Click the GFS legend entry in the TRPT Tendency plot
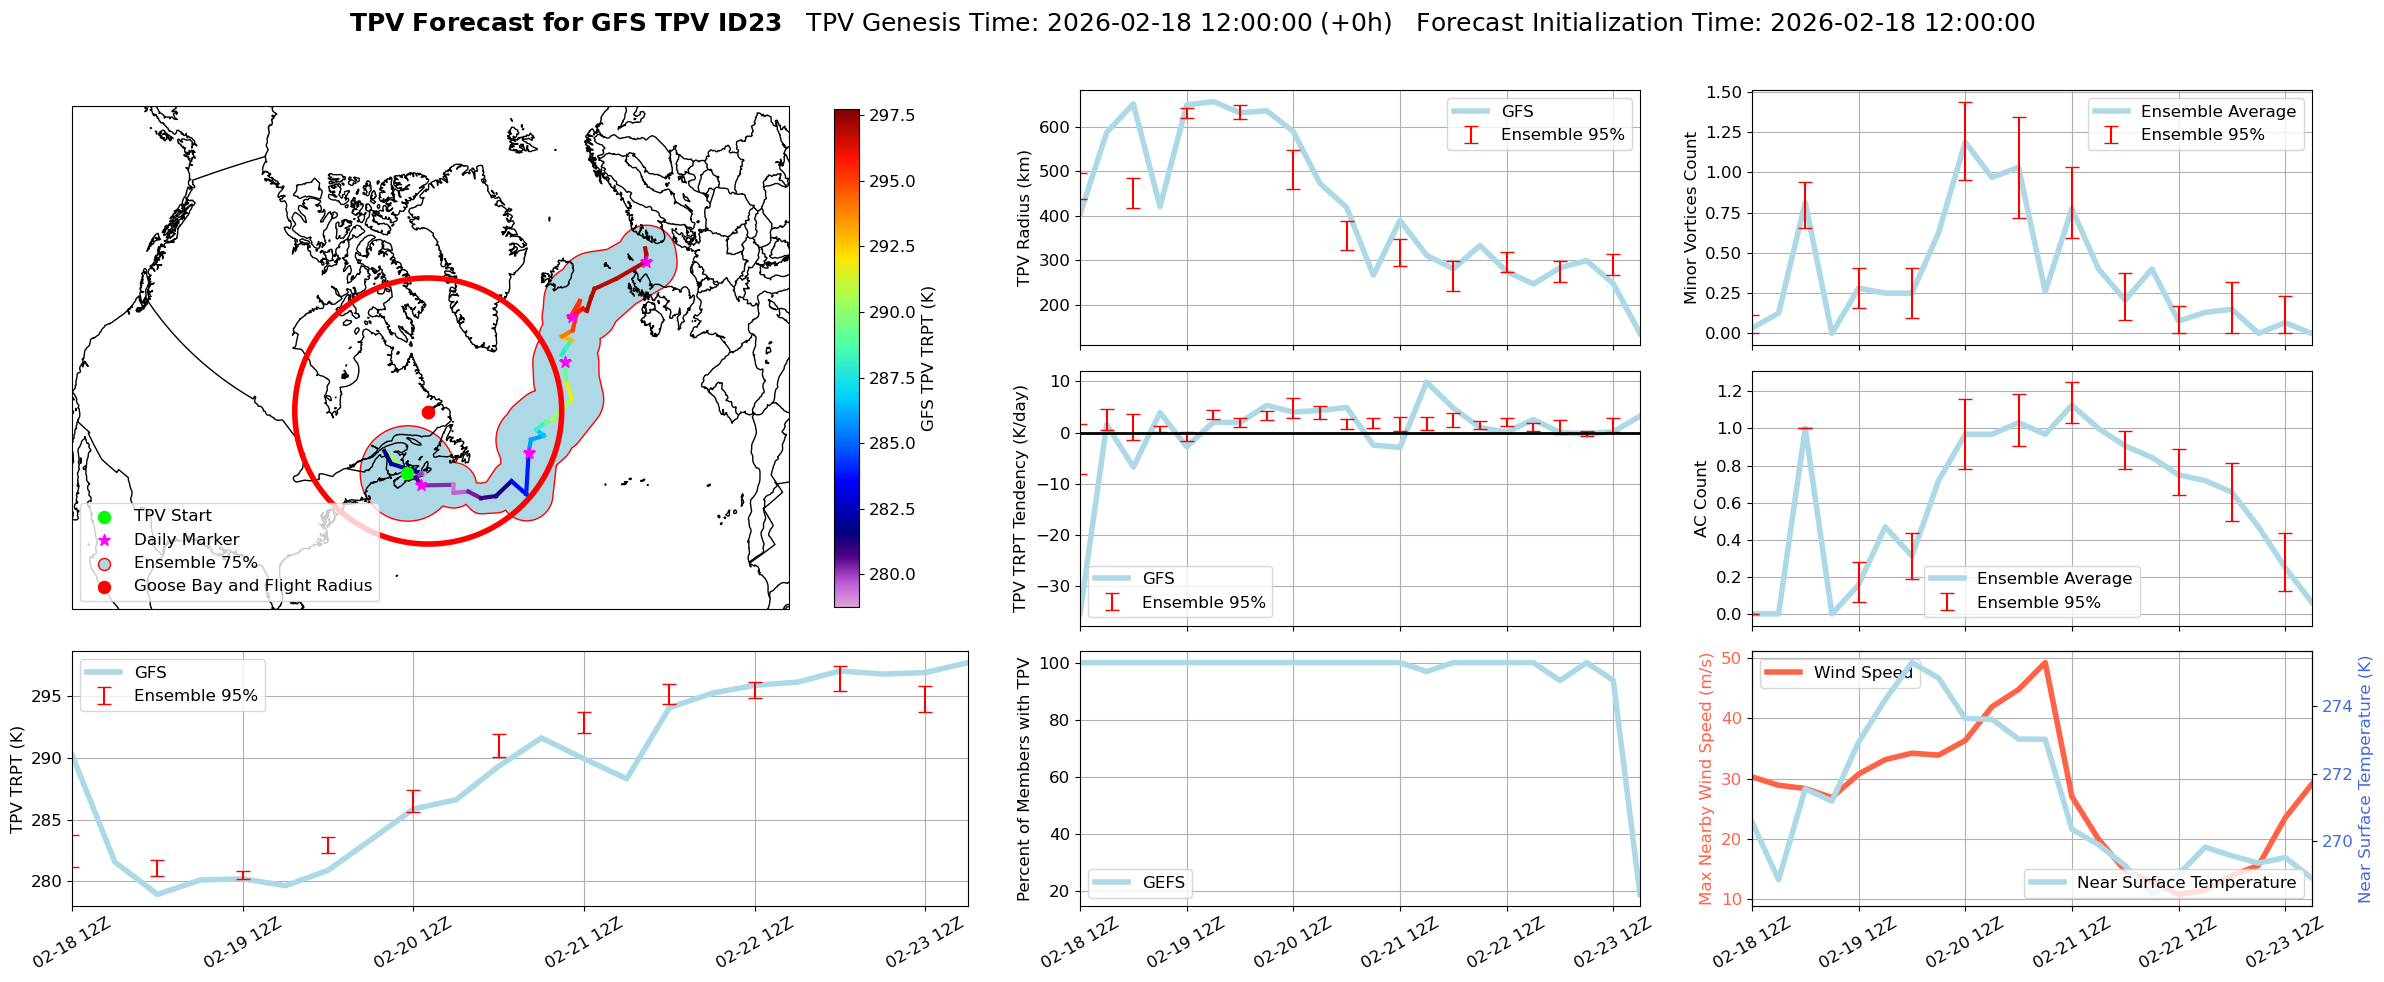 click(x=1157, y=579)
